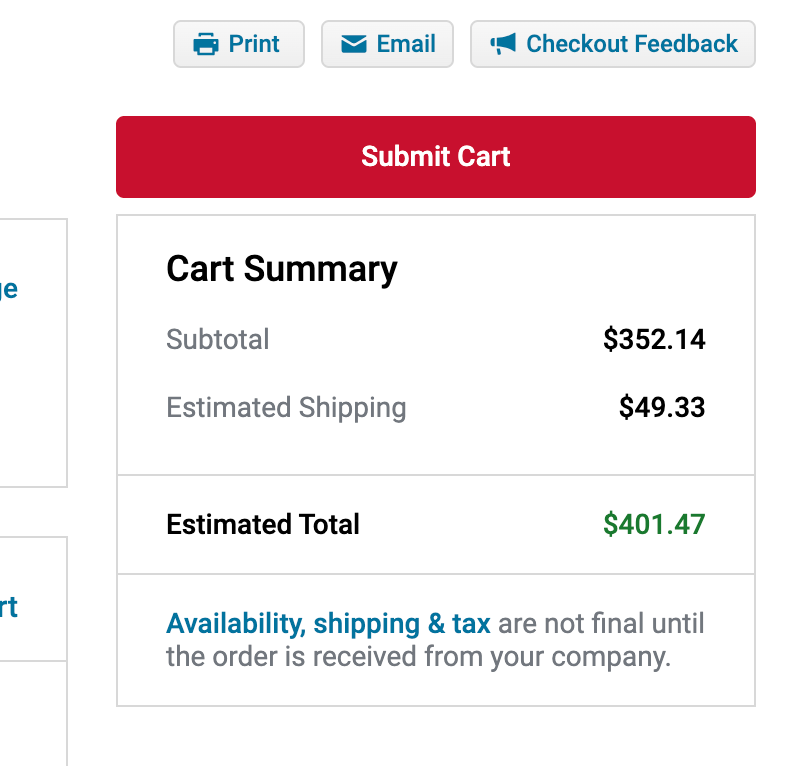Click the horizontal divider above Estimated Total
Screen dimensions: 792x766
click(x=436, y=475)
